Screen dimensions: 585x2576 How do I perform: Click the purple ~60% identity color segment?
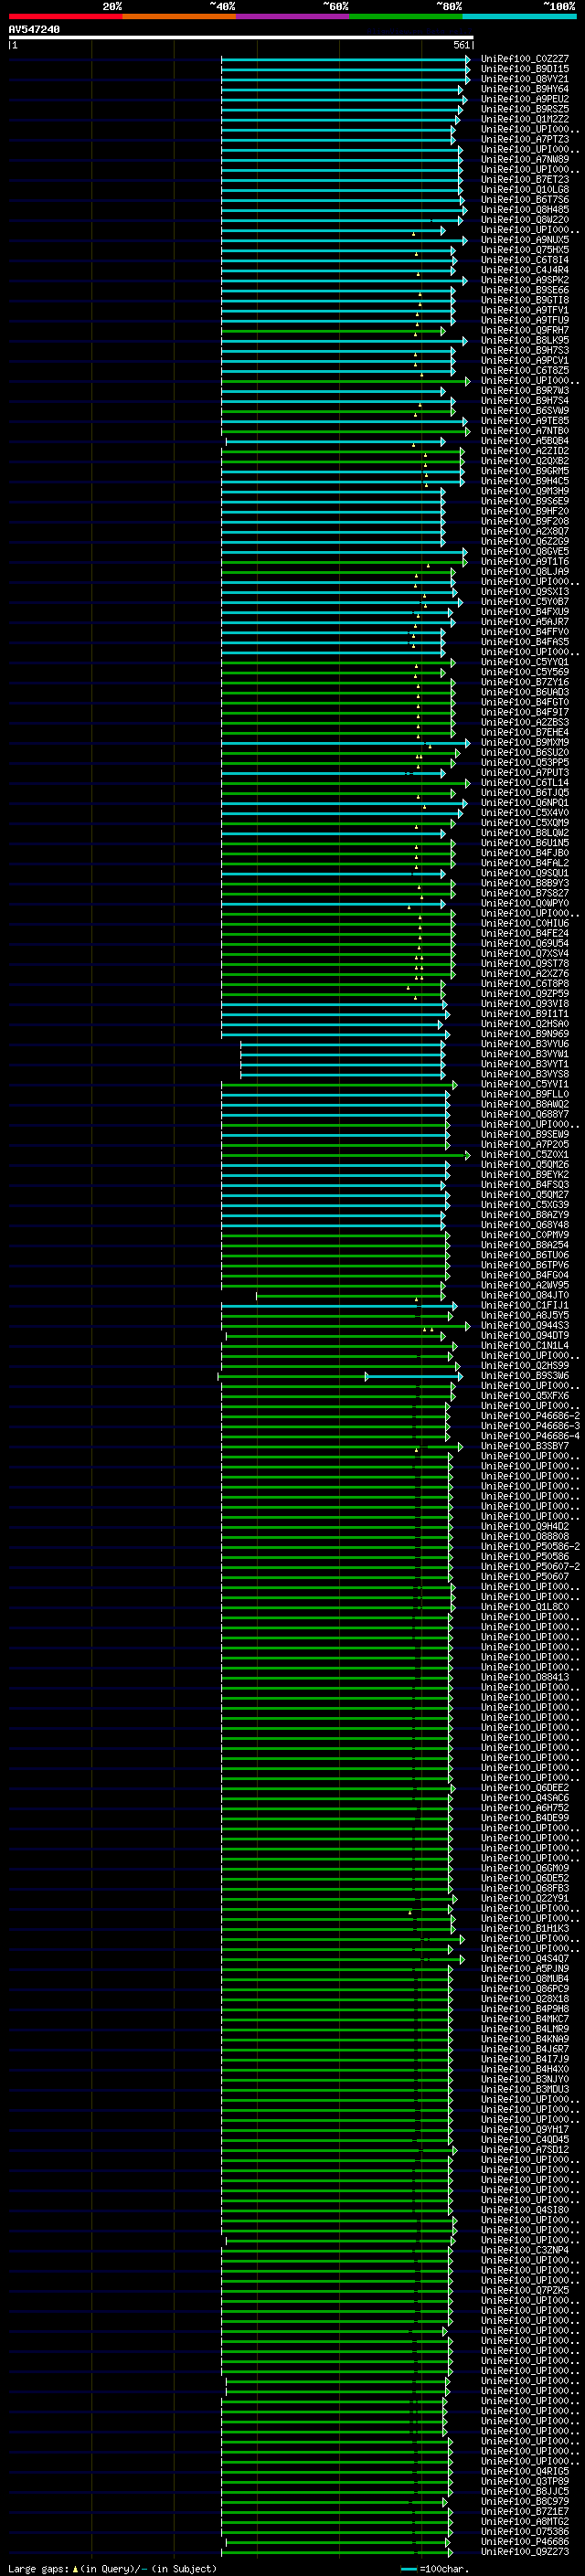pos(293,16)
